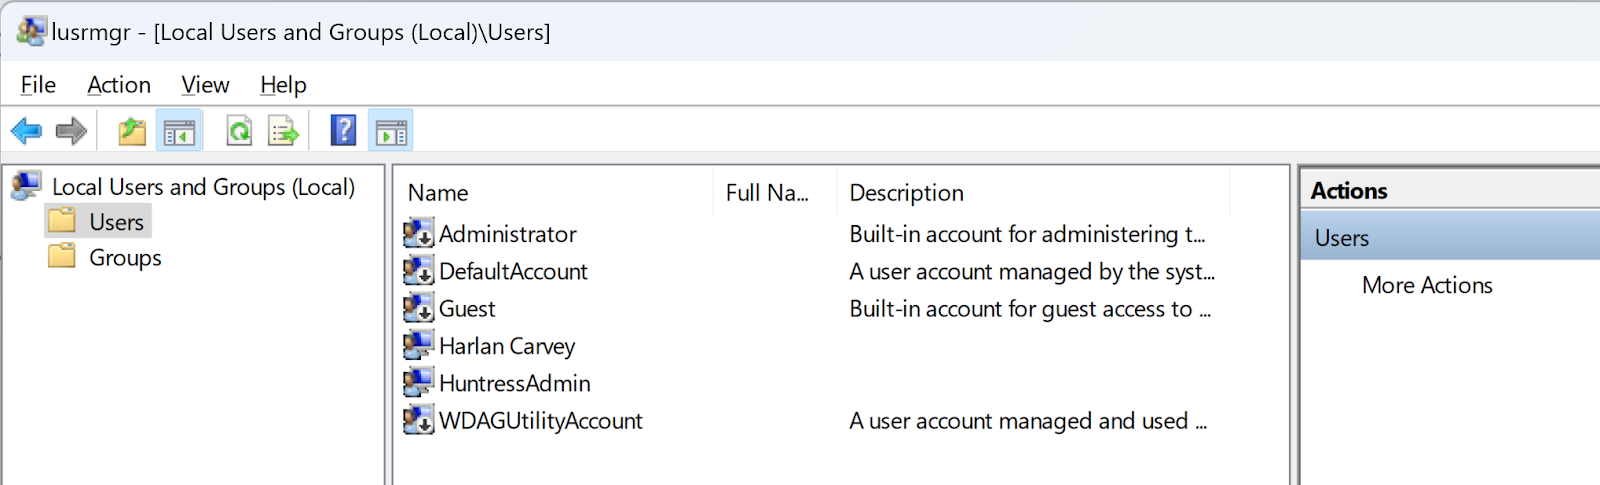
Task: Open Help via the question mark icon
Action: (x=343, y=131)
